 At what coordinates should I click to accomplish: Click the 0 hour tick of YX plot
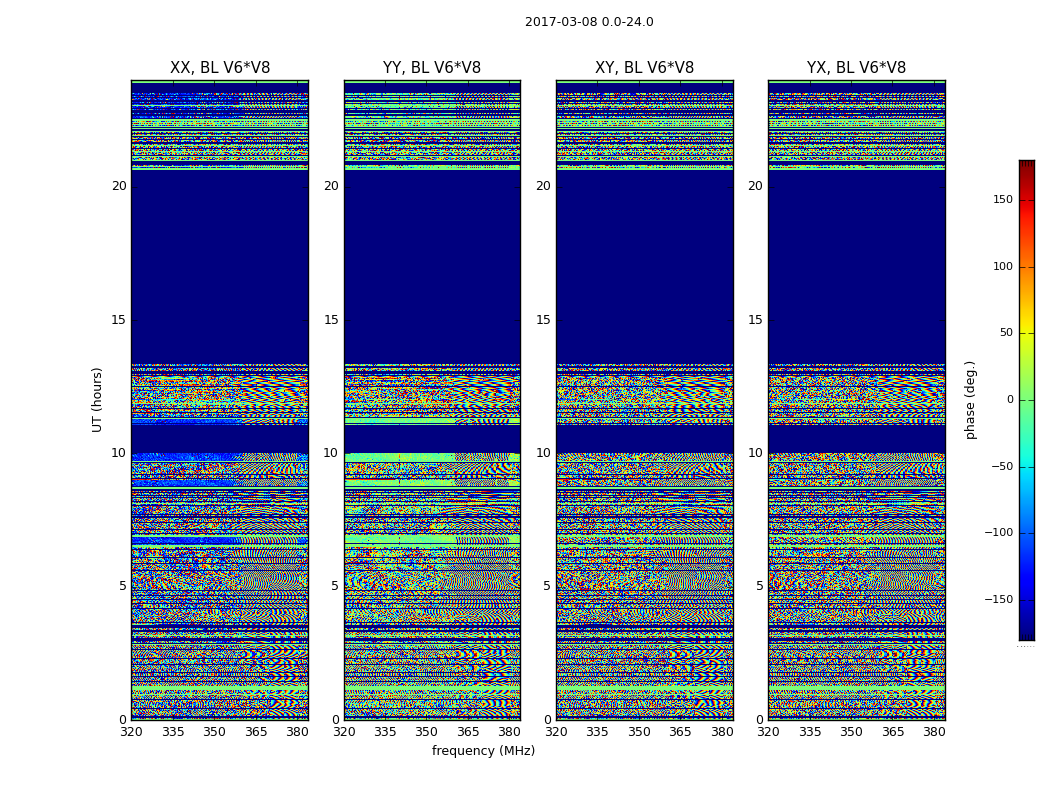coord(759,720)
